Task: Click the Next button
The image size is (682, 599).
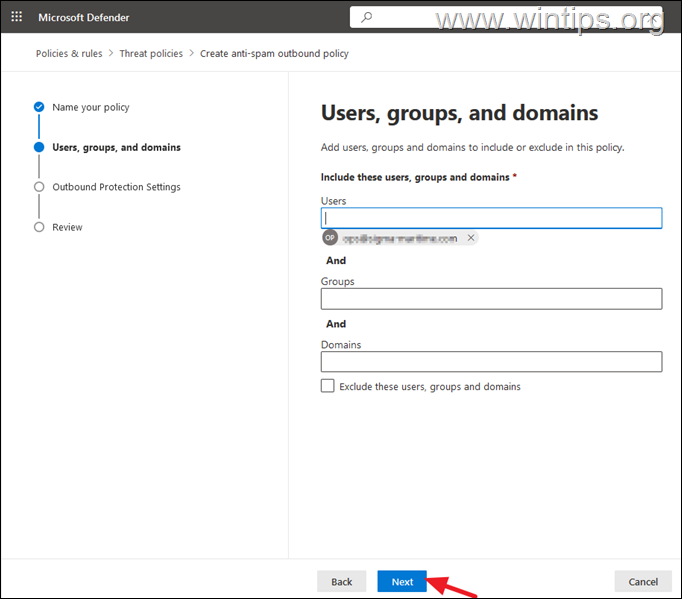Action: point(402,582)
